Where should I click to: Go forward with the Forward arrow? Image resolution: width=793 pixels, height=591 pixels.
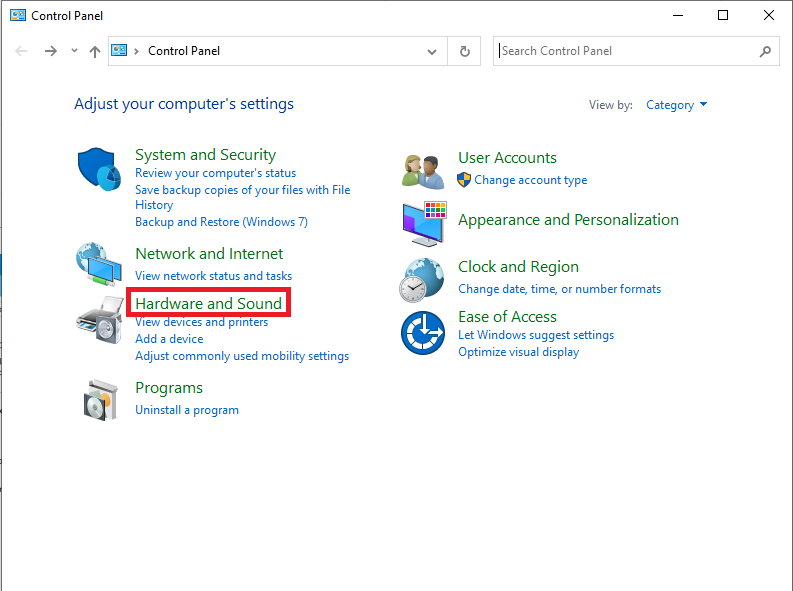tap(51, 51)
